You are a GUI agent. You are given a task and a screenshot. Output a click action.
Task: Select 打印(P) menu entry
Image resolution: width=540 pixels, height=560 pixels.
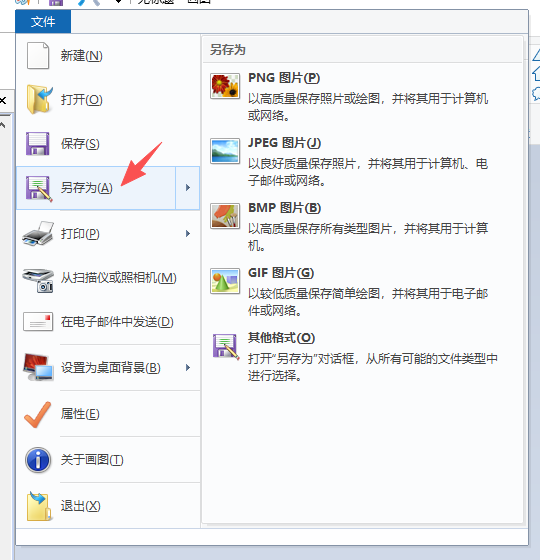[108, 234]
